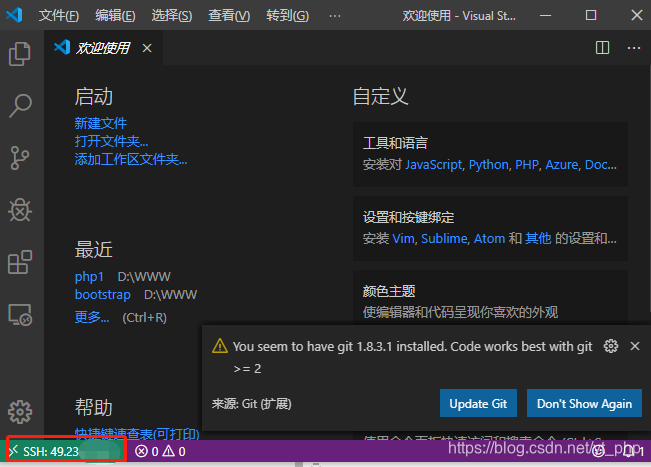
Task: Open the 选择(S) menu
Action: pyautogui.click(x=171, y=16)
